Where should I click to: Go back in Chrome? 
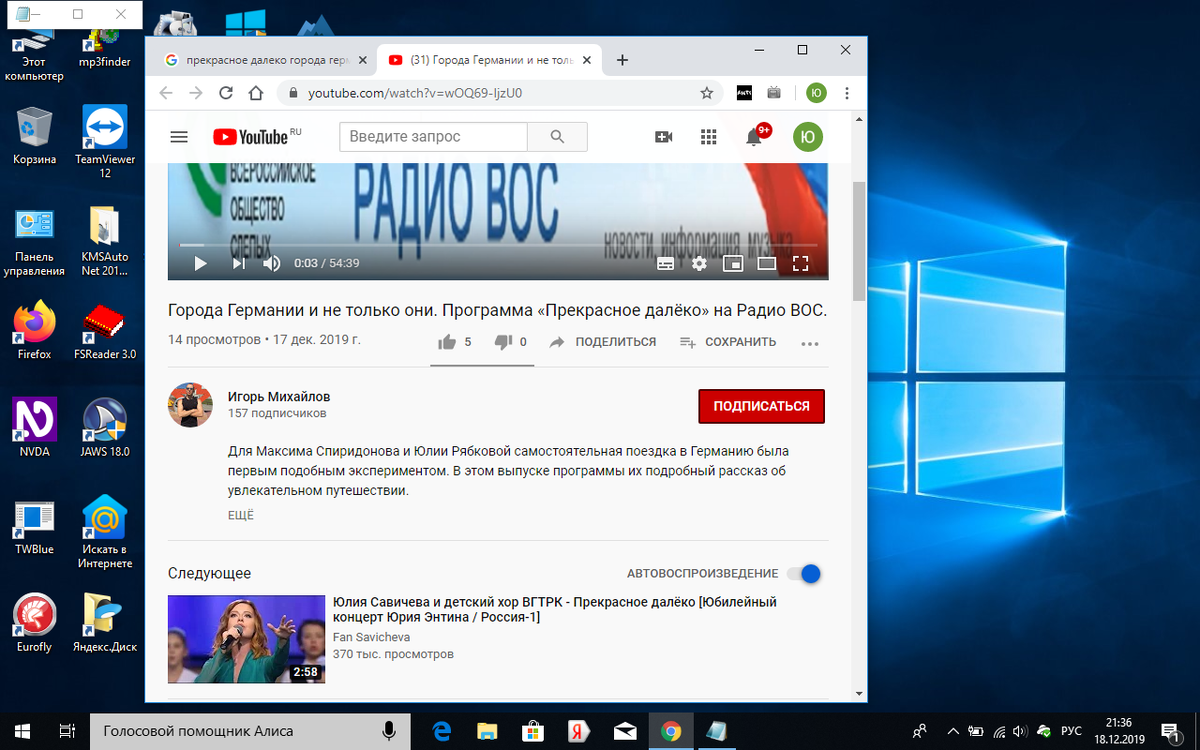(166, 93)
